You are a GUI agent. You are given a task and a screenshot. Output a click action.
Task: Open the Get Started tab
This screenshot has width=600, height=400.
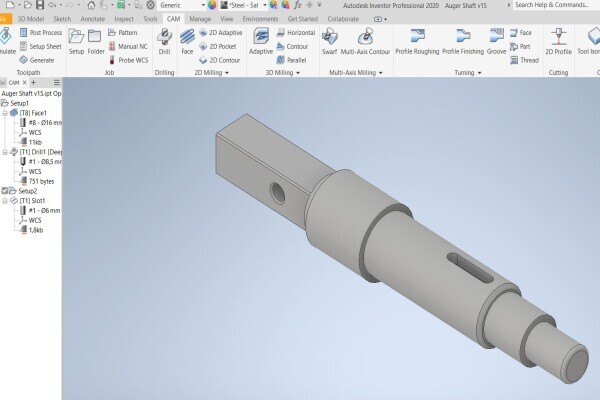tap(303, 19)
